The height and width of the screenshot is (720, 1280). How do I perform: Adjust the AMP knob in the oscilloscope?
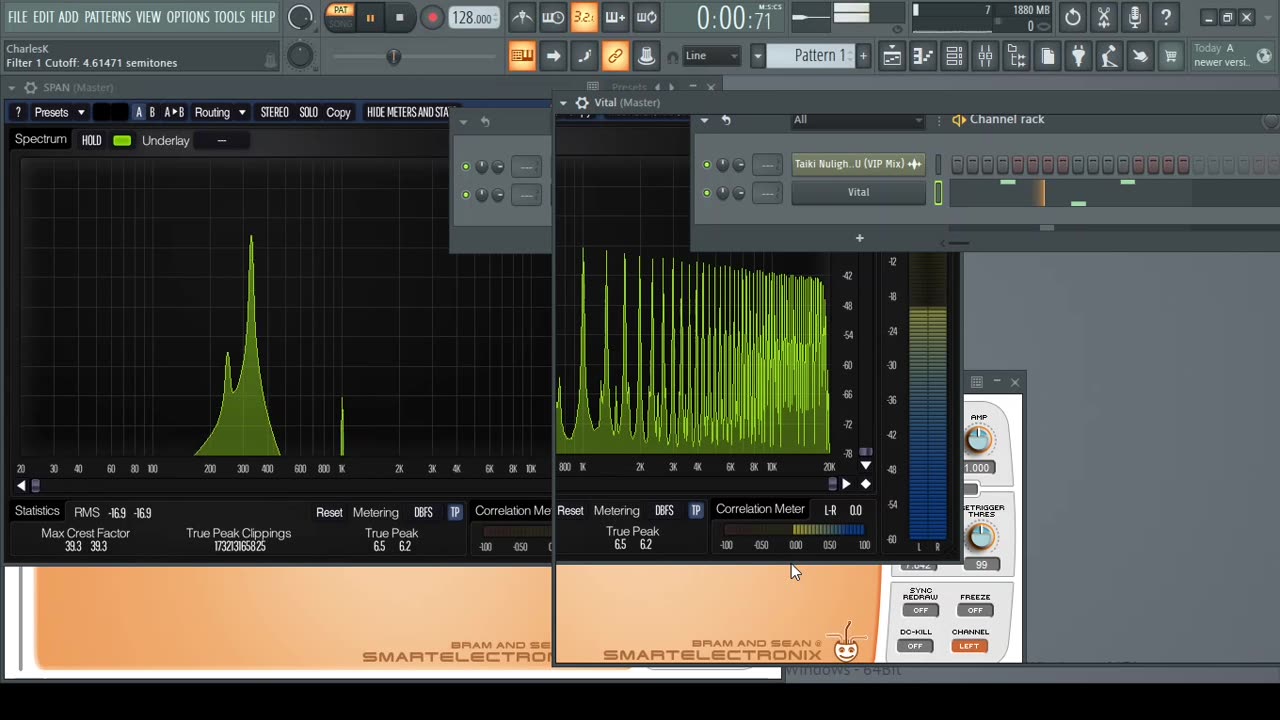pos(979,440)
